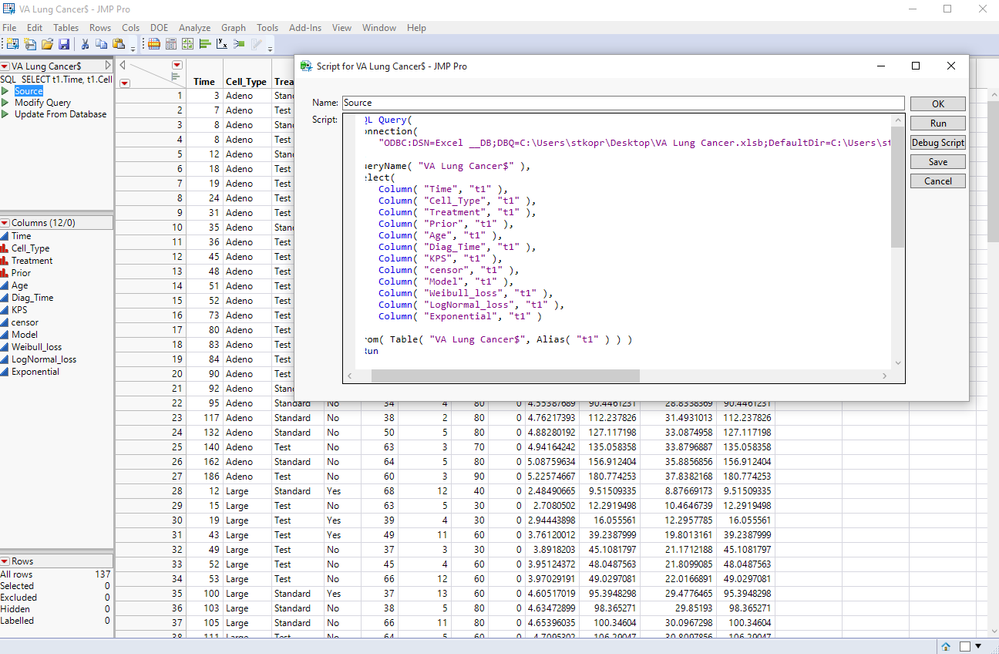Open the Analyze menu
Screen dimensions: 999x654
[x=195, y=27]
